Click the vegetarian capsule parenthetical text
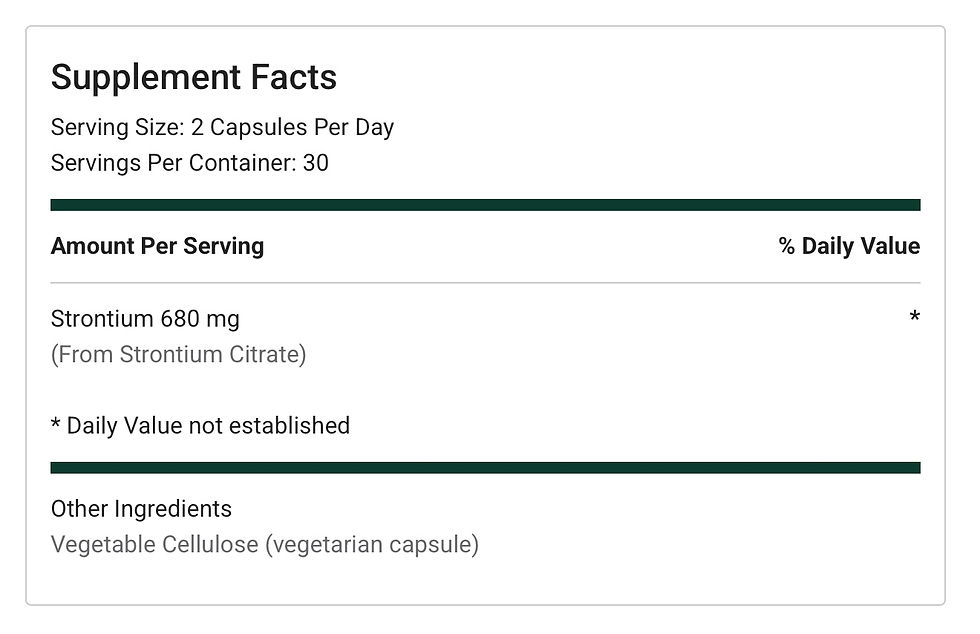 coord(372,545)
